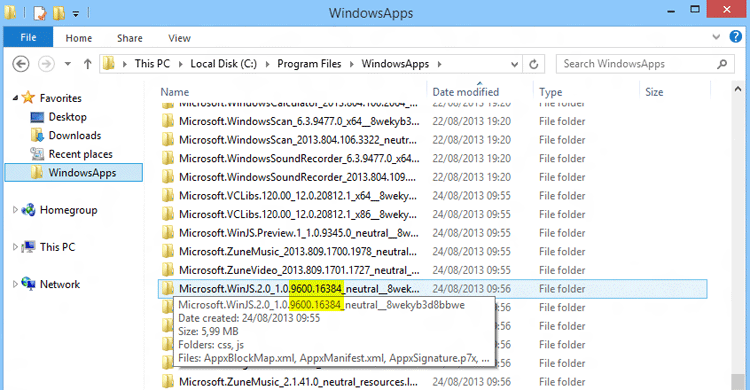Expand the address bar history dropdown

pos(514,64)
